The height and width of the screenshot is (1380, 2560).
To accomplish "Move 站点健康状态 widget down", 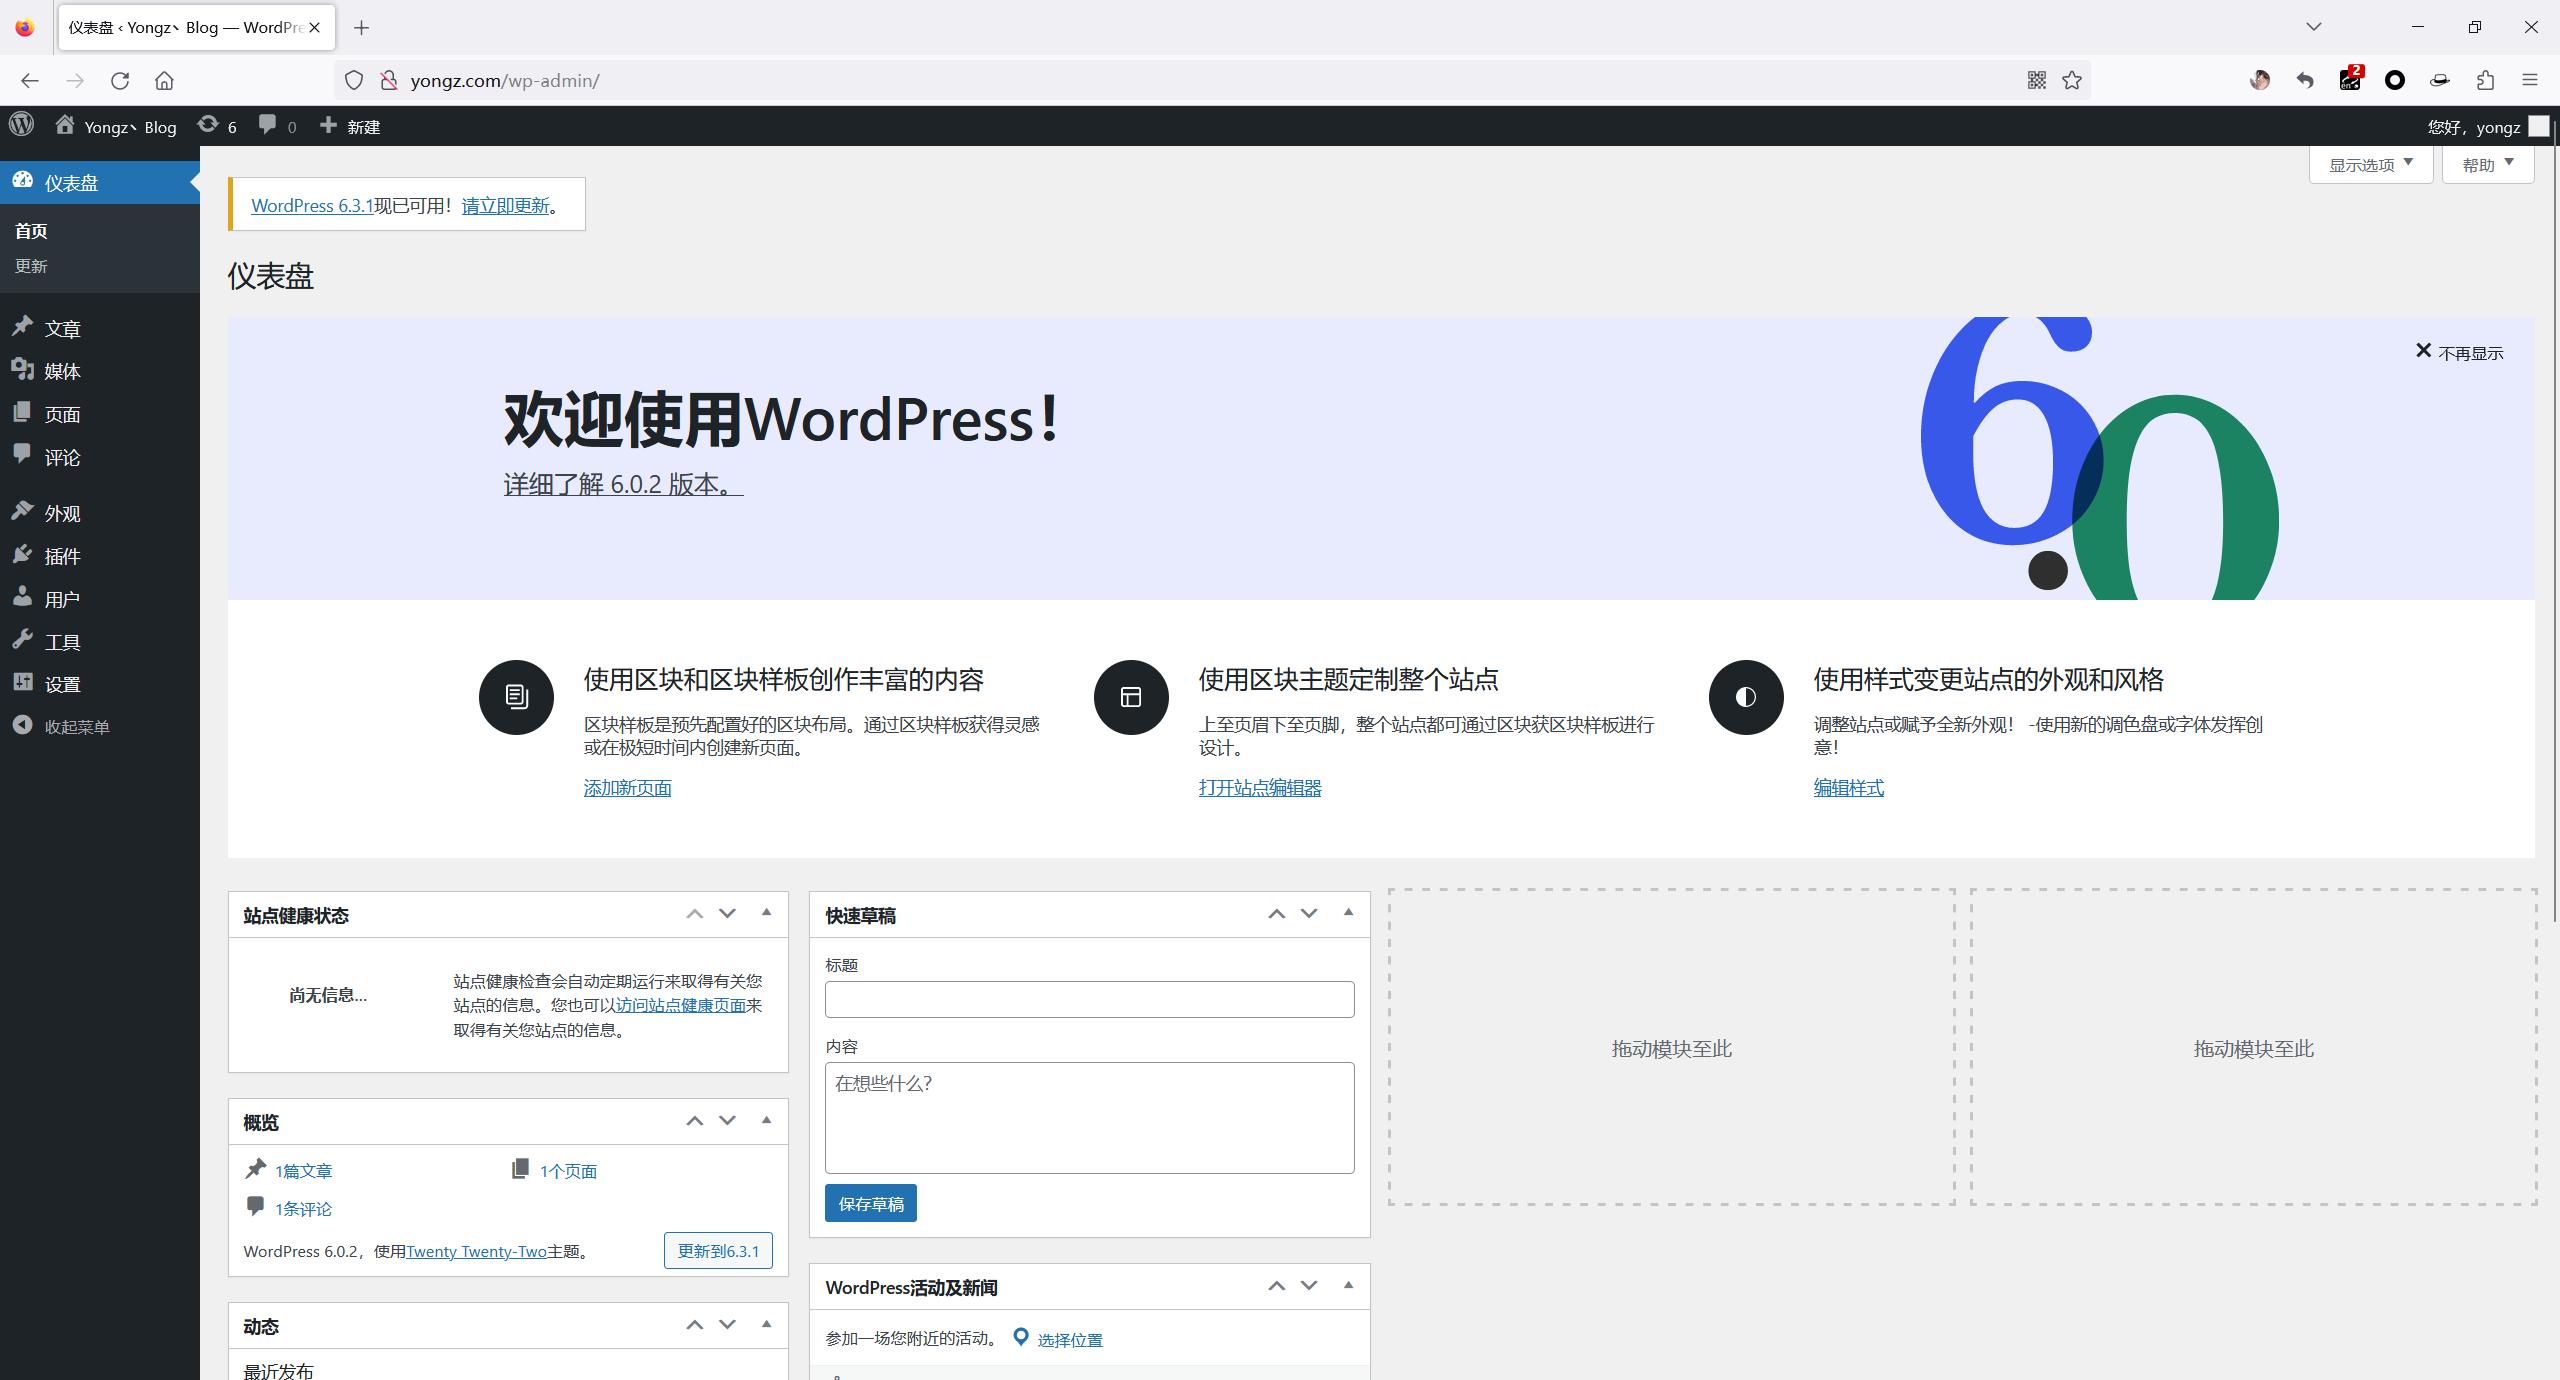I will click(x=728, y=914).
